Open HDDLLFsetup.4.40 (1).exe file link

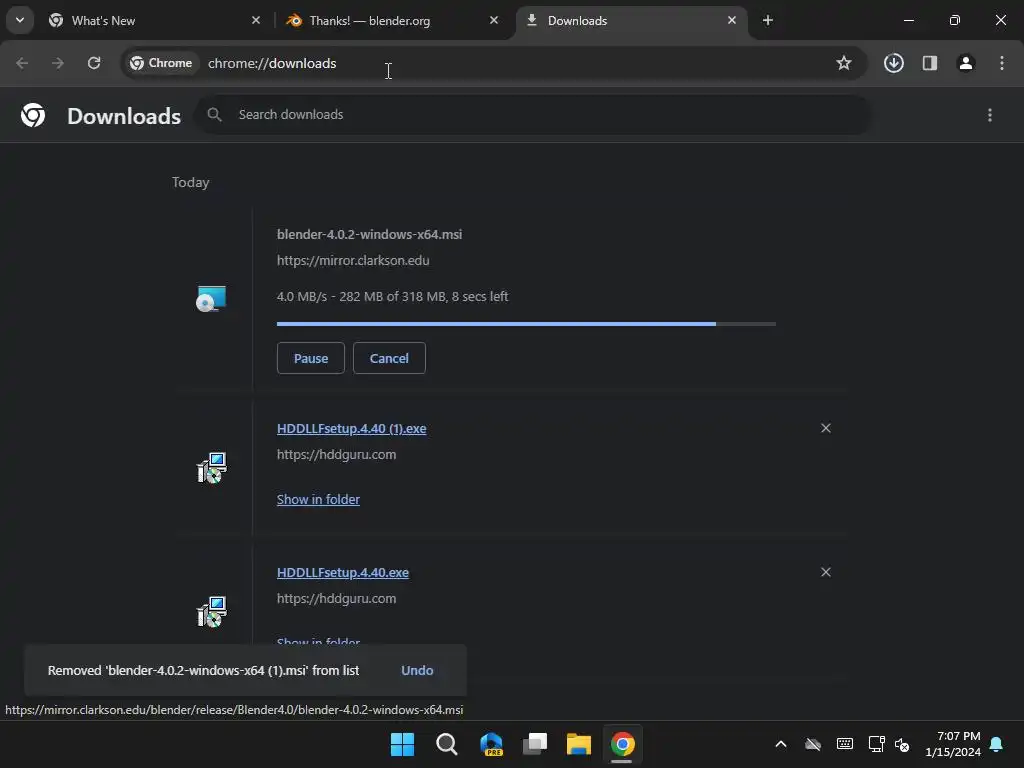point(351,429)
